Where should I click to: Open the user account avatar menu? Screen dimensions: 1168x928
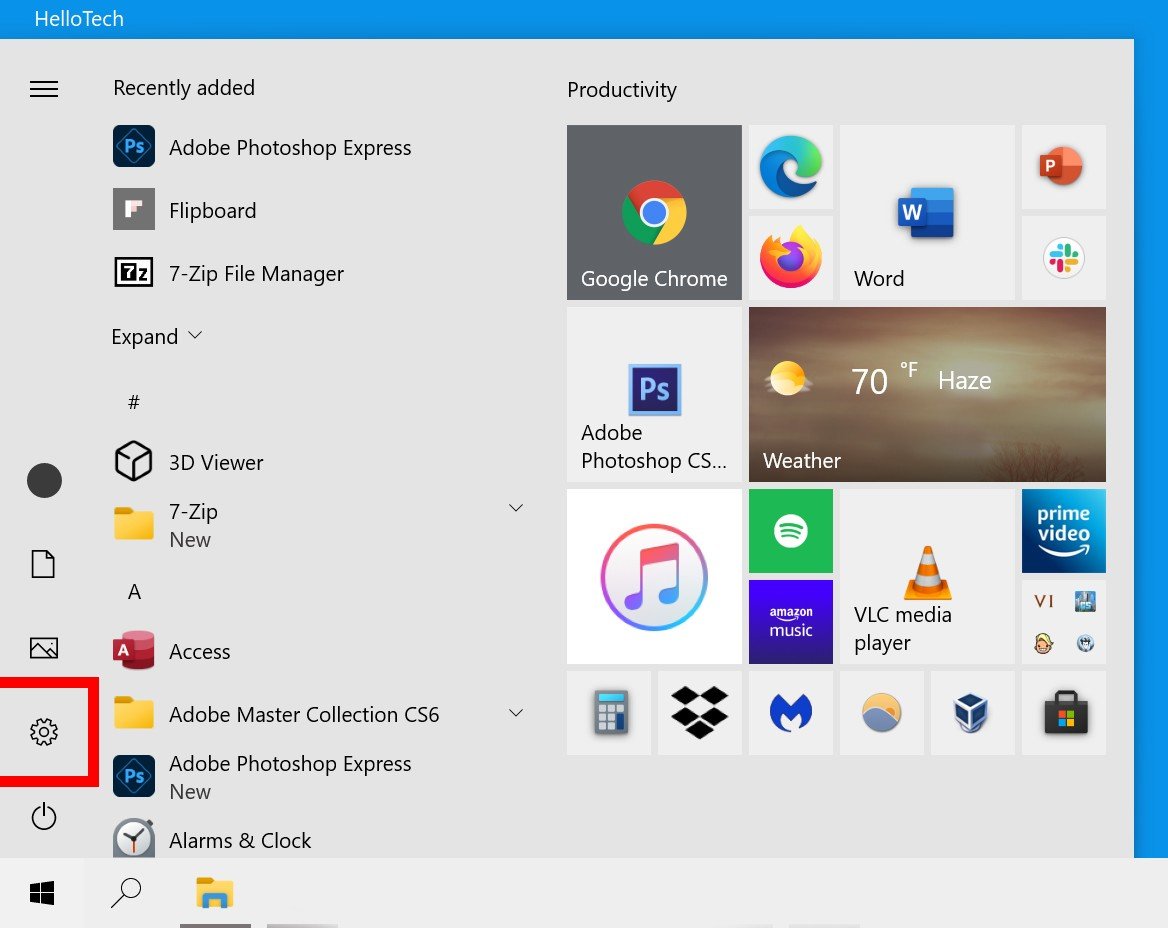pos(44,480)
